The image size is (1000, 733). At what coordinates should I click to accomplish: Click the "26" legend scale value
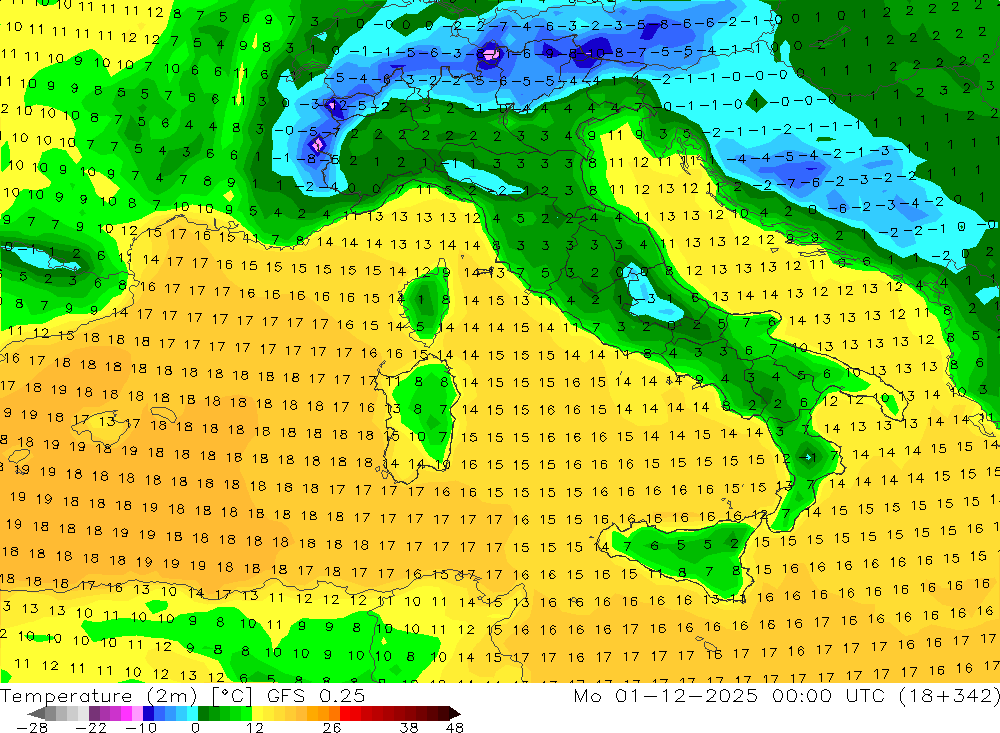click(332, 727)
